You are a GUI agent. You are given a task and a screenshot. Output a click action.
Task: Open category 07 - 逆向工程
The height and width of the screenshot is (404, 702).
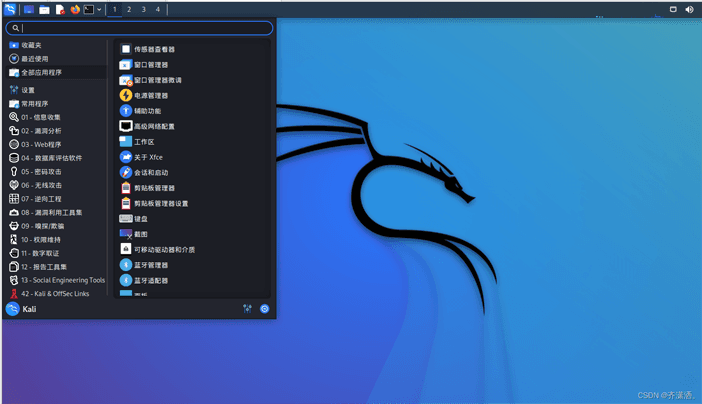(x=57, y=198)
